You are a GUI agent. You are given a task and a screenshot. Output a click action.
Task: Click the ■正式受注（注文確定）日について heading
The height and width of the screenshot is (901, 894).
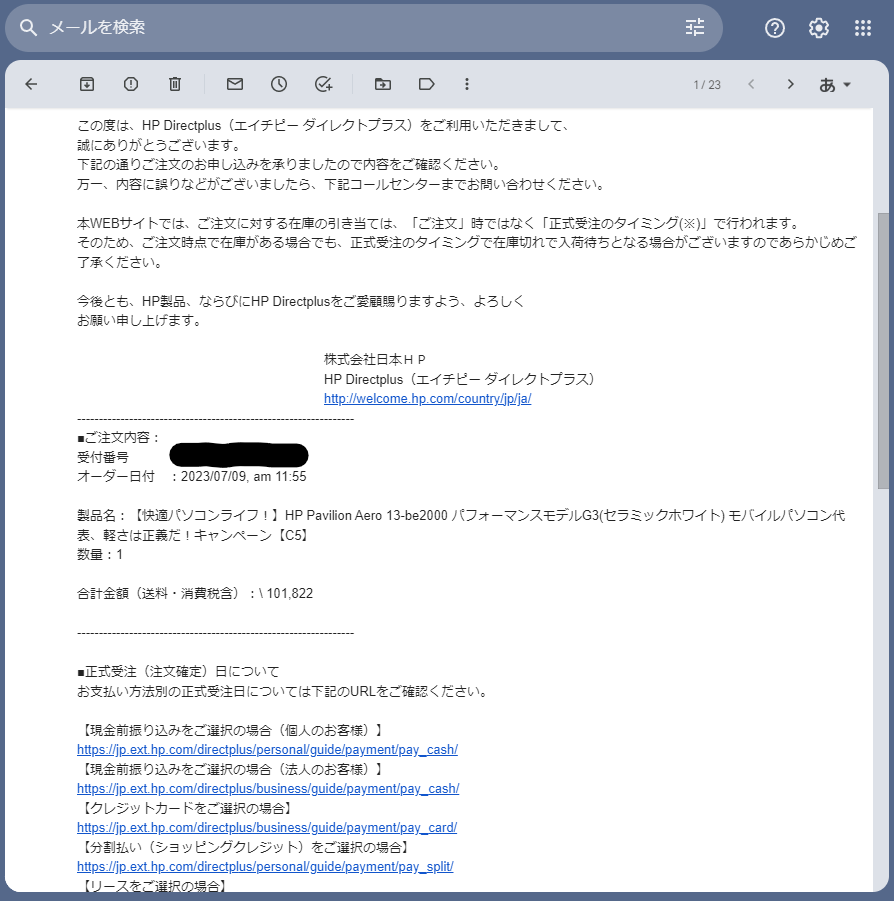click(x=178, y=672)
